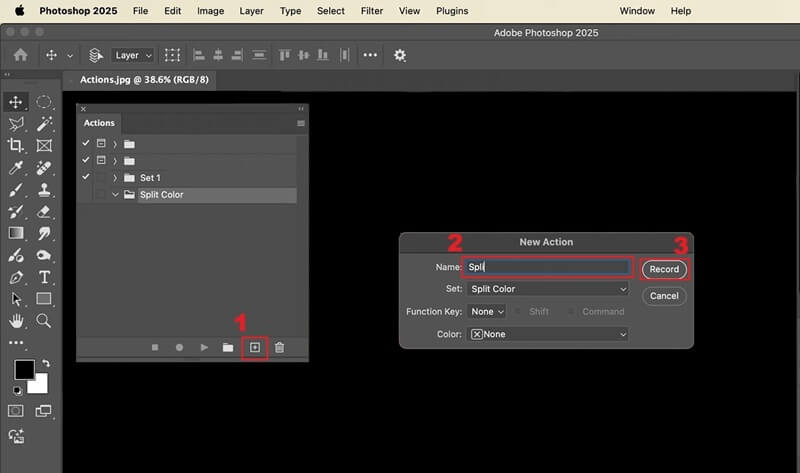
Task: Click the Record button
Action: click(x=664, y=269)
